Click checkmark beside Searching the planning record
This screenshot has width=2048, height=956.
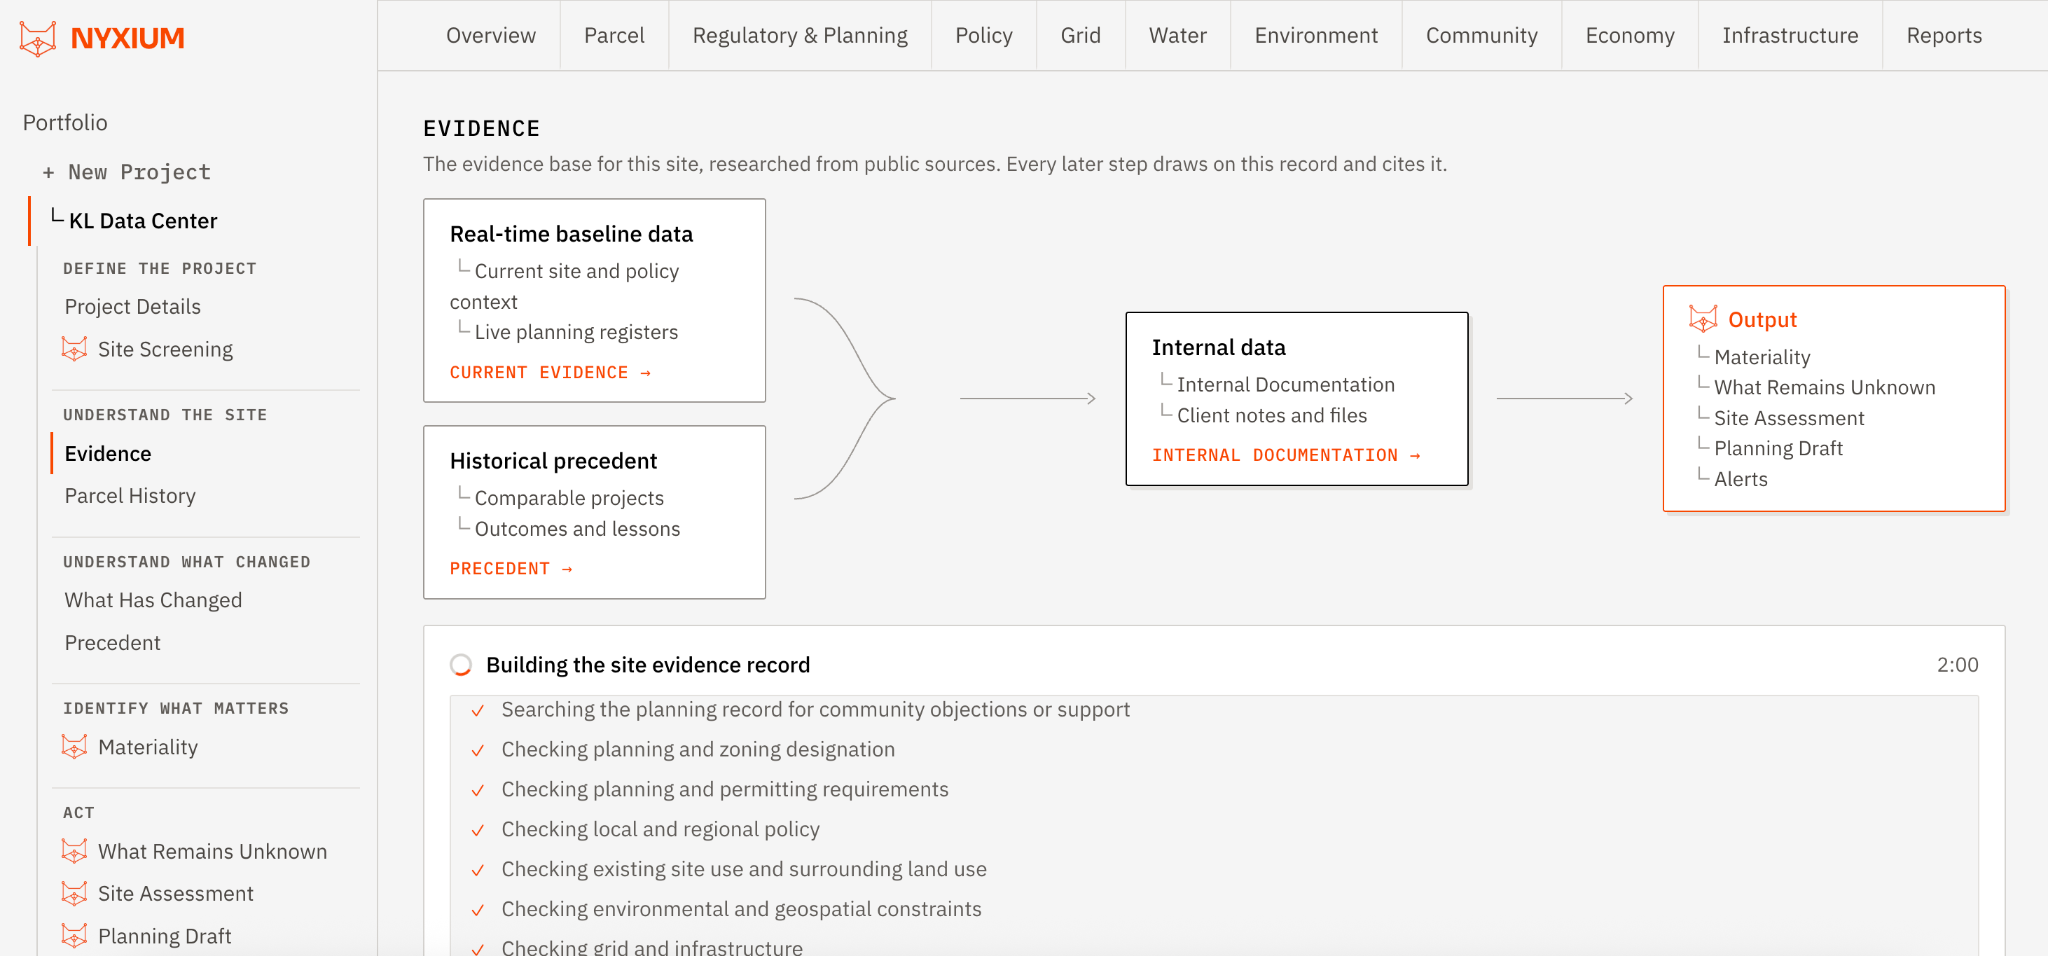(478, 710)
